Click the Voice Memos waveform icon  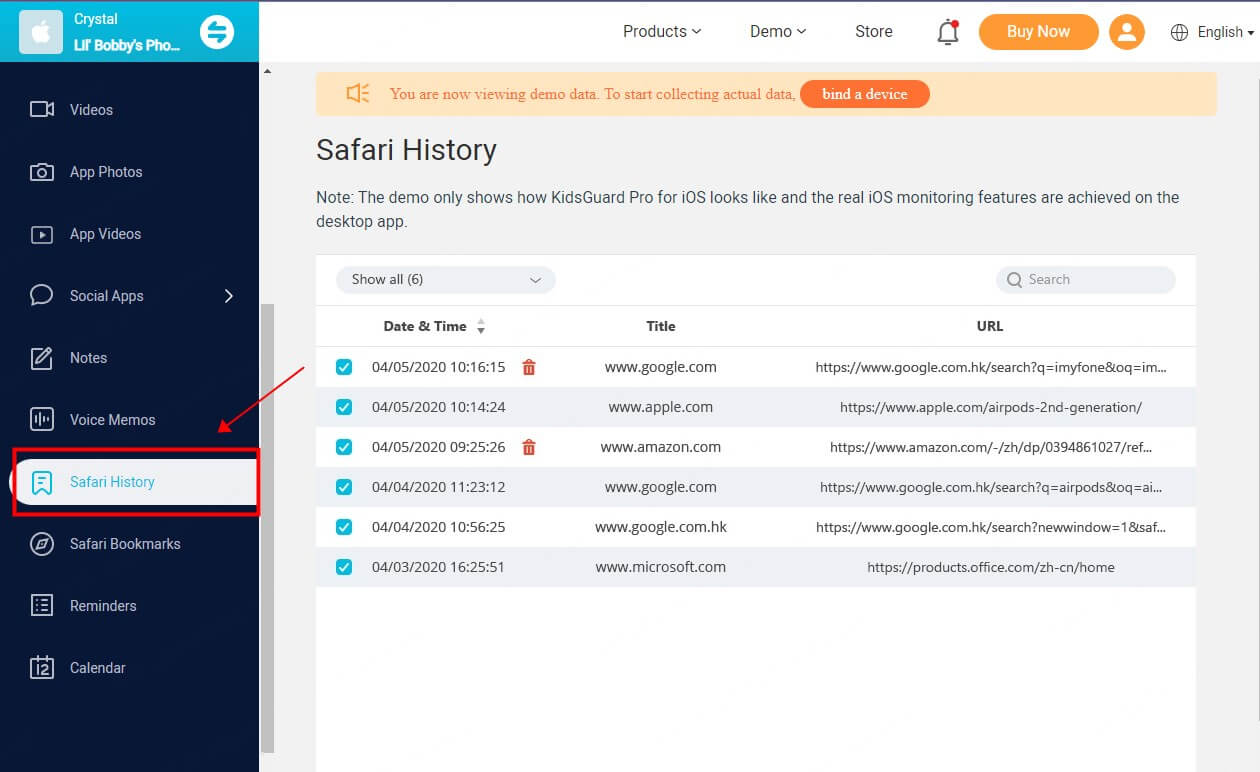point(42,420)
